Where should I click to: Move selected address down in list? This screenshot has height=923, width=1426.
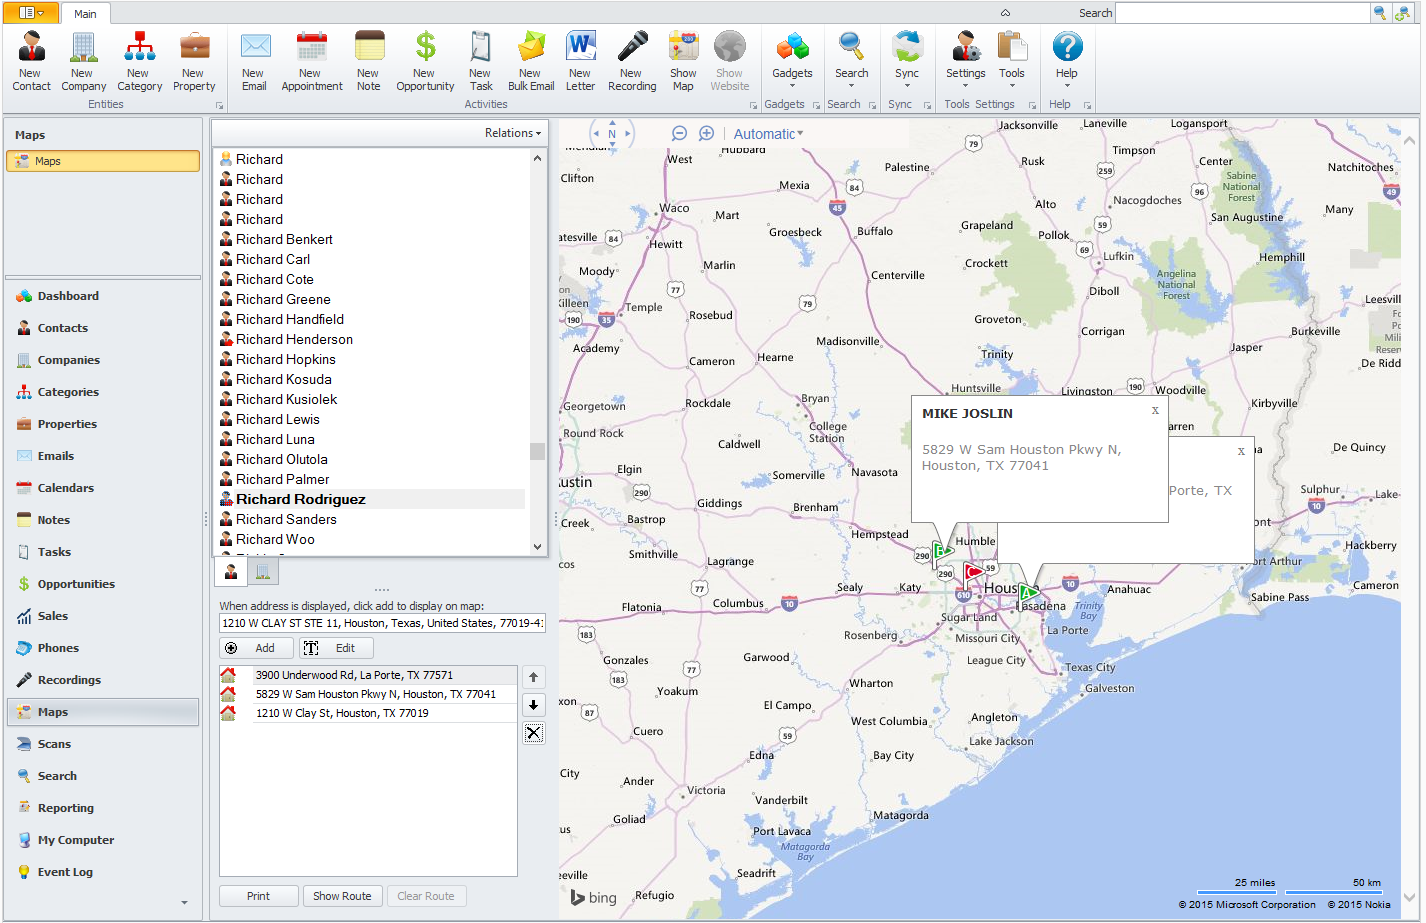click(x=534, y=705)
